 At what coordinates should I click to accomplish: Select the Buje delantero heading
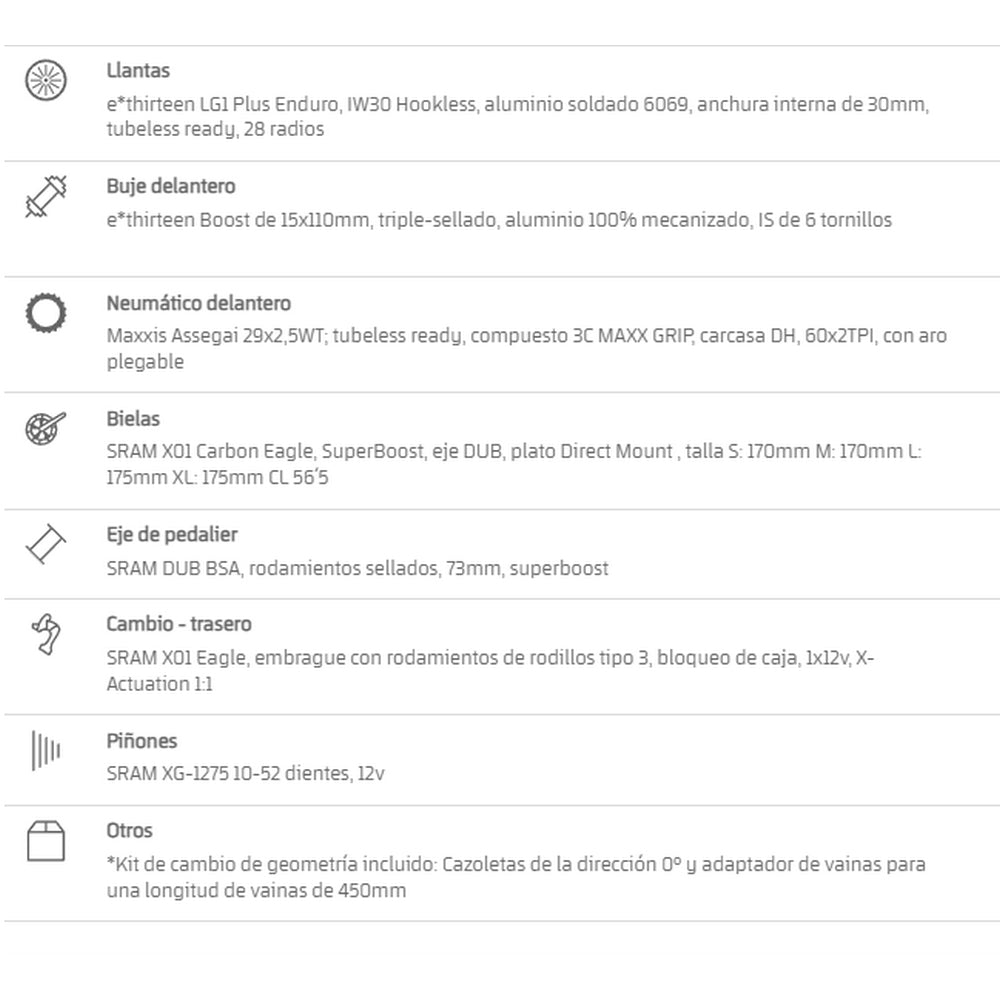(x=171, y=186)
